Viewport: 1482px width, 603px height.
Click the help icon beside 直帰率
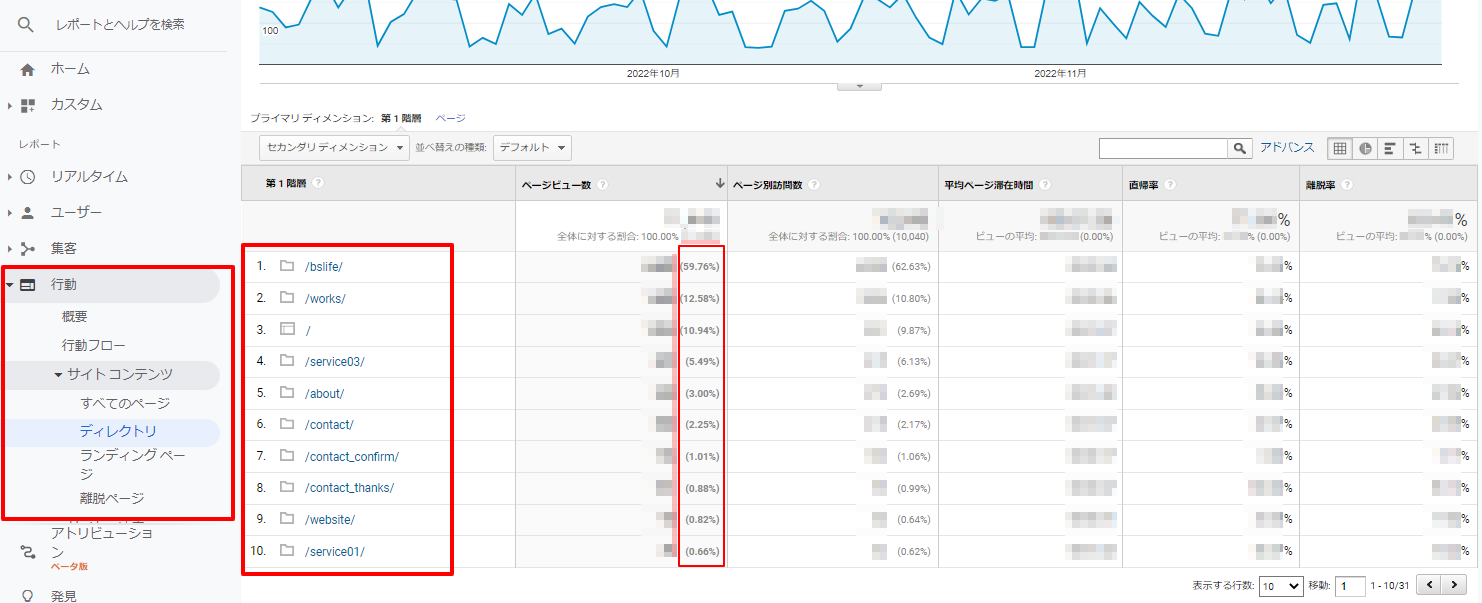click(x=1170, y=185)
